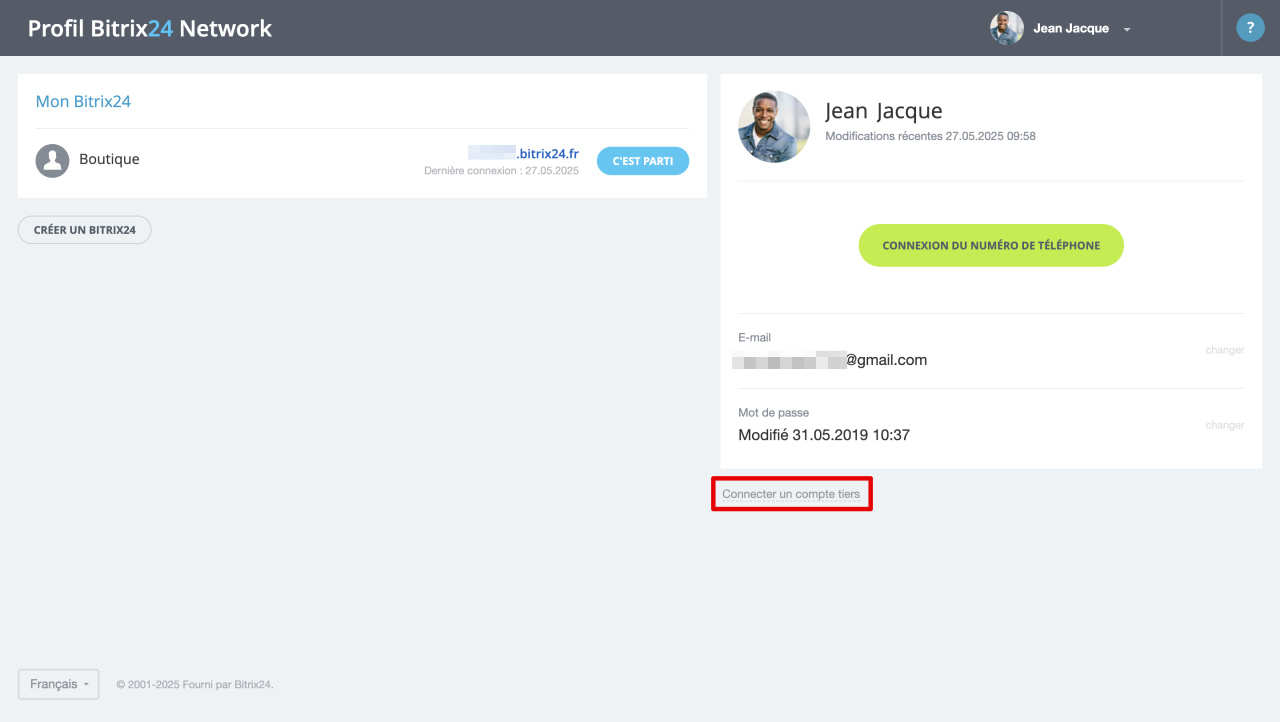Open the bitrix24.fr portal link
This screenshot has height=722, width=1280.
pos(523,153)
